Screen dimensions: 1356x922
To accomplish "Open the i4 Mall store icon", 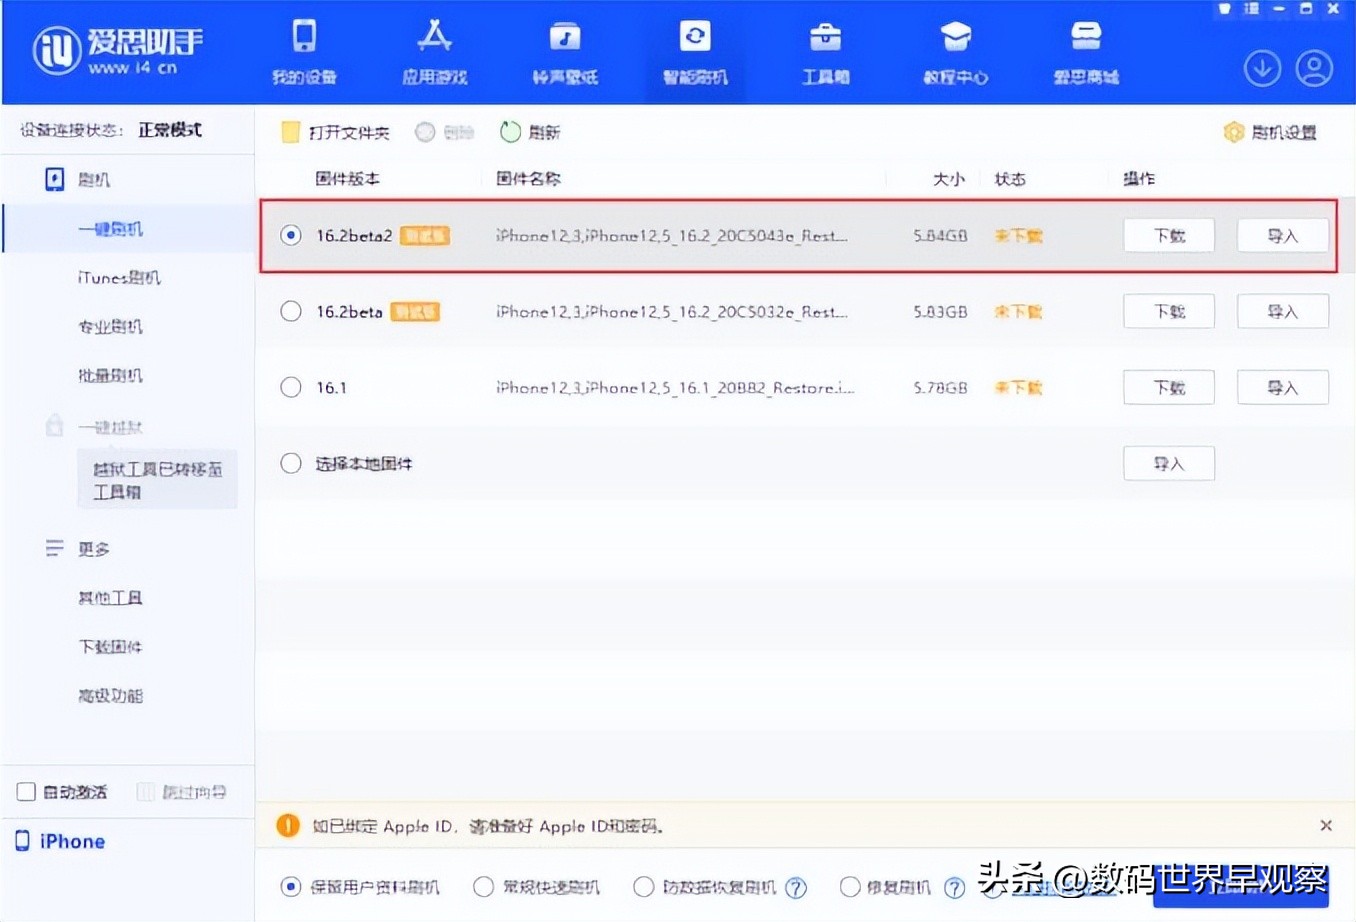I will 1085,50.
